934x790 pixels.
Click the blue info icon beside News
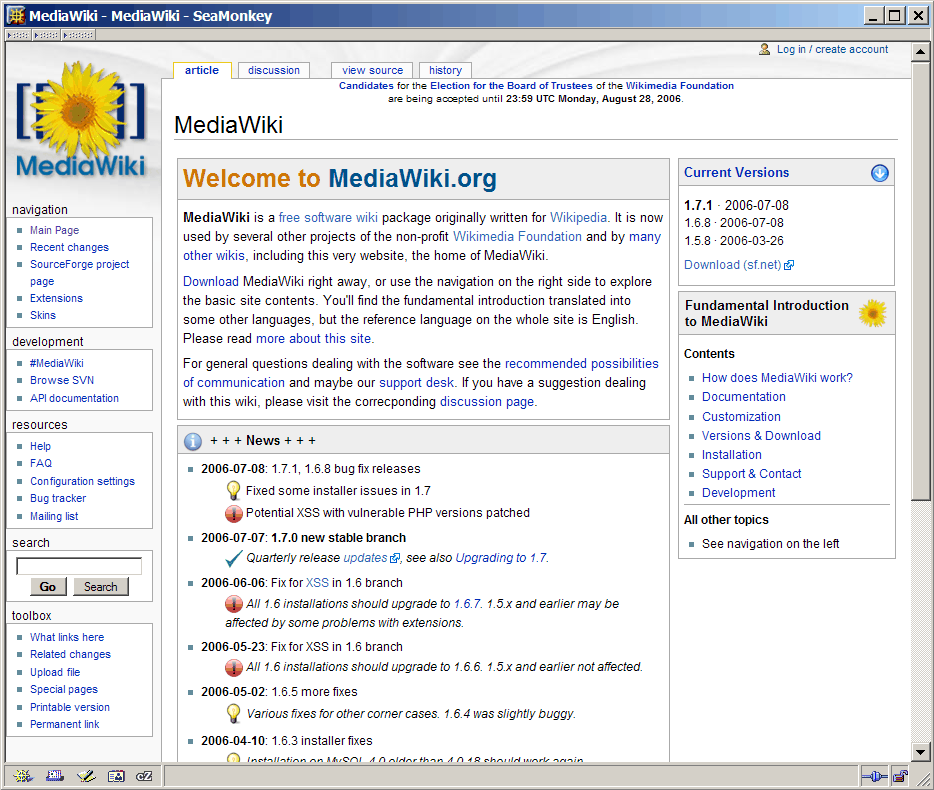tap(192, 441)
